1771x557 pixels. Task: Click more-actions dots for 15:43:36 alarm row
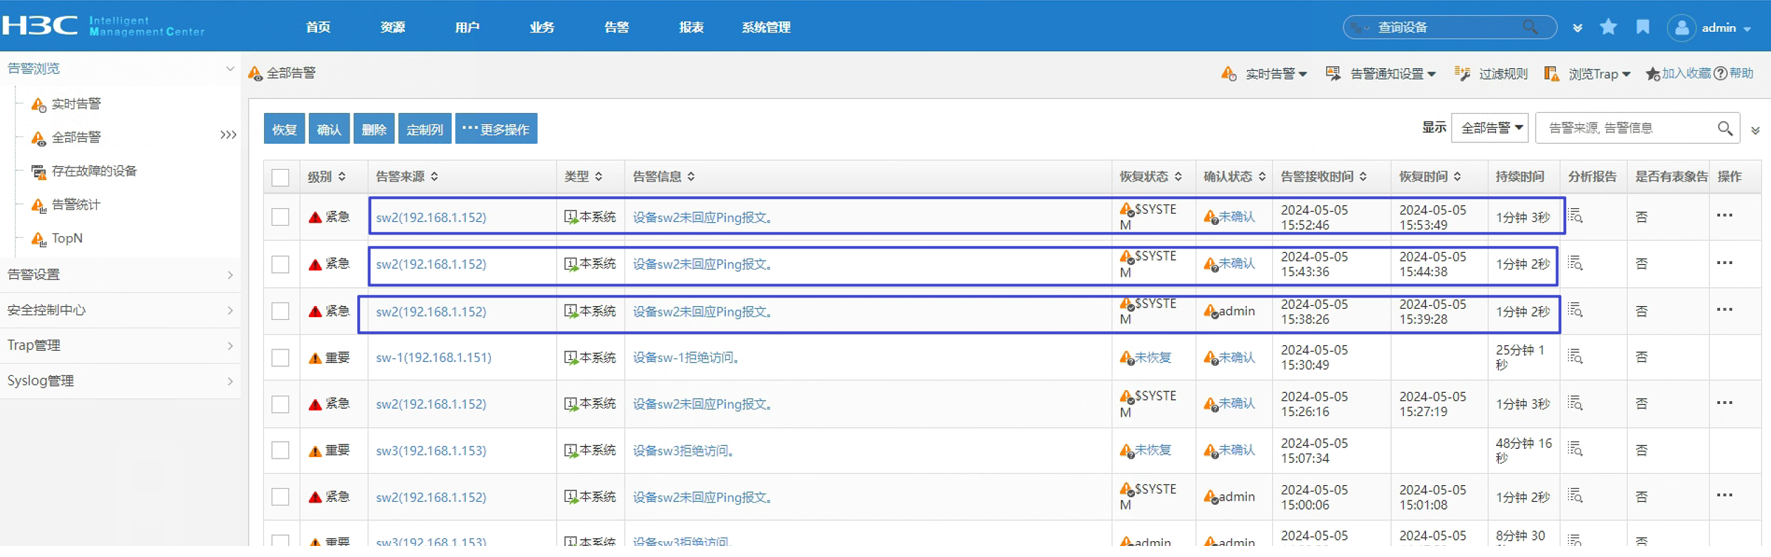click(1725, 263)
